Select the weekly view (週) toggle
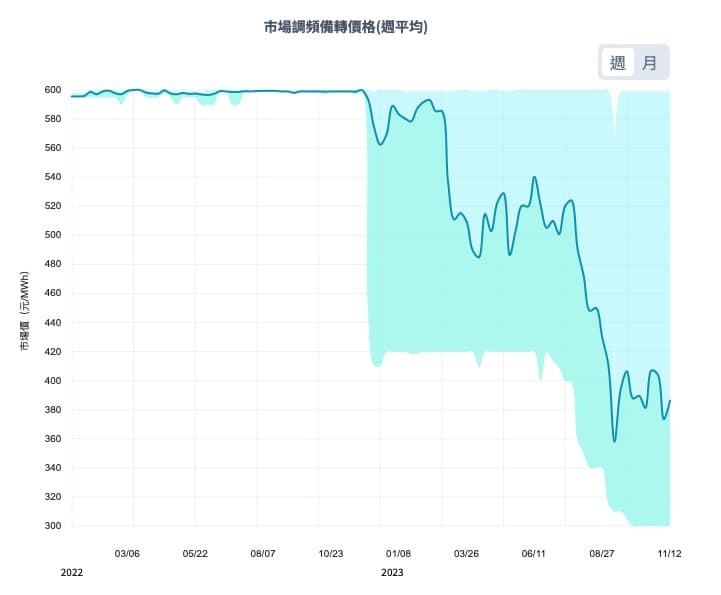The image size is (721, 595). coord(618,63)
